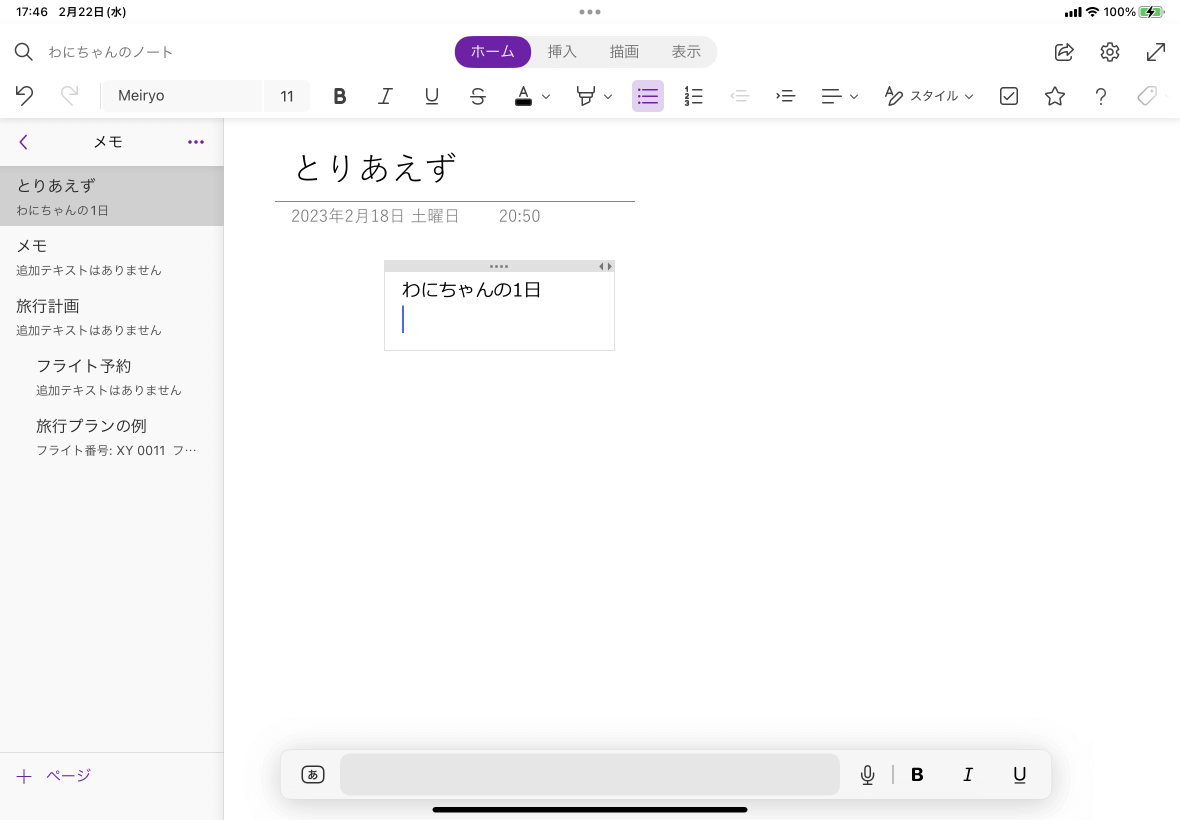Viewport: 1180px width, 820px height.
Task: Tap the three-dot multitasking indicator
Action: coord(590,12)
